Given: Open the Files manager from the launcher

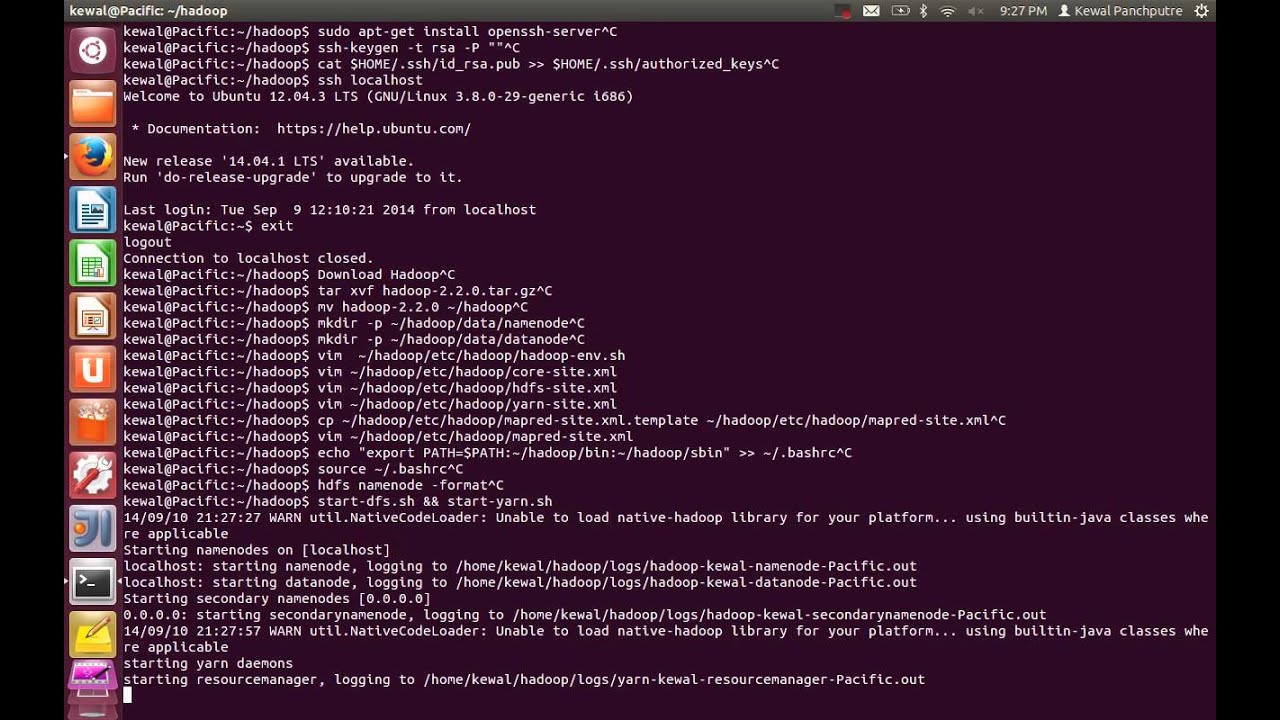Looking at the screenshot, I should (93, 103).
